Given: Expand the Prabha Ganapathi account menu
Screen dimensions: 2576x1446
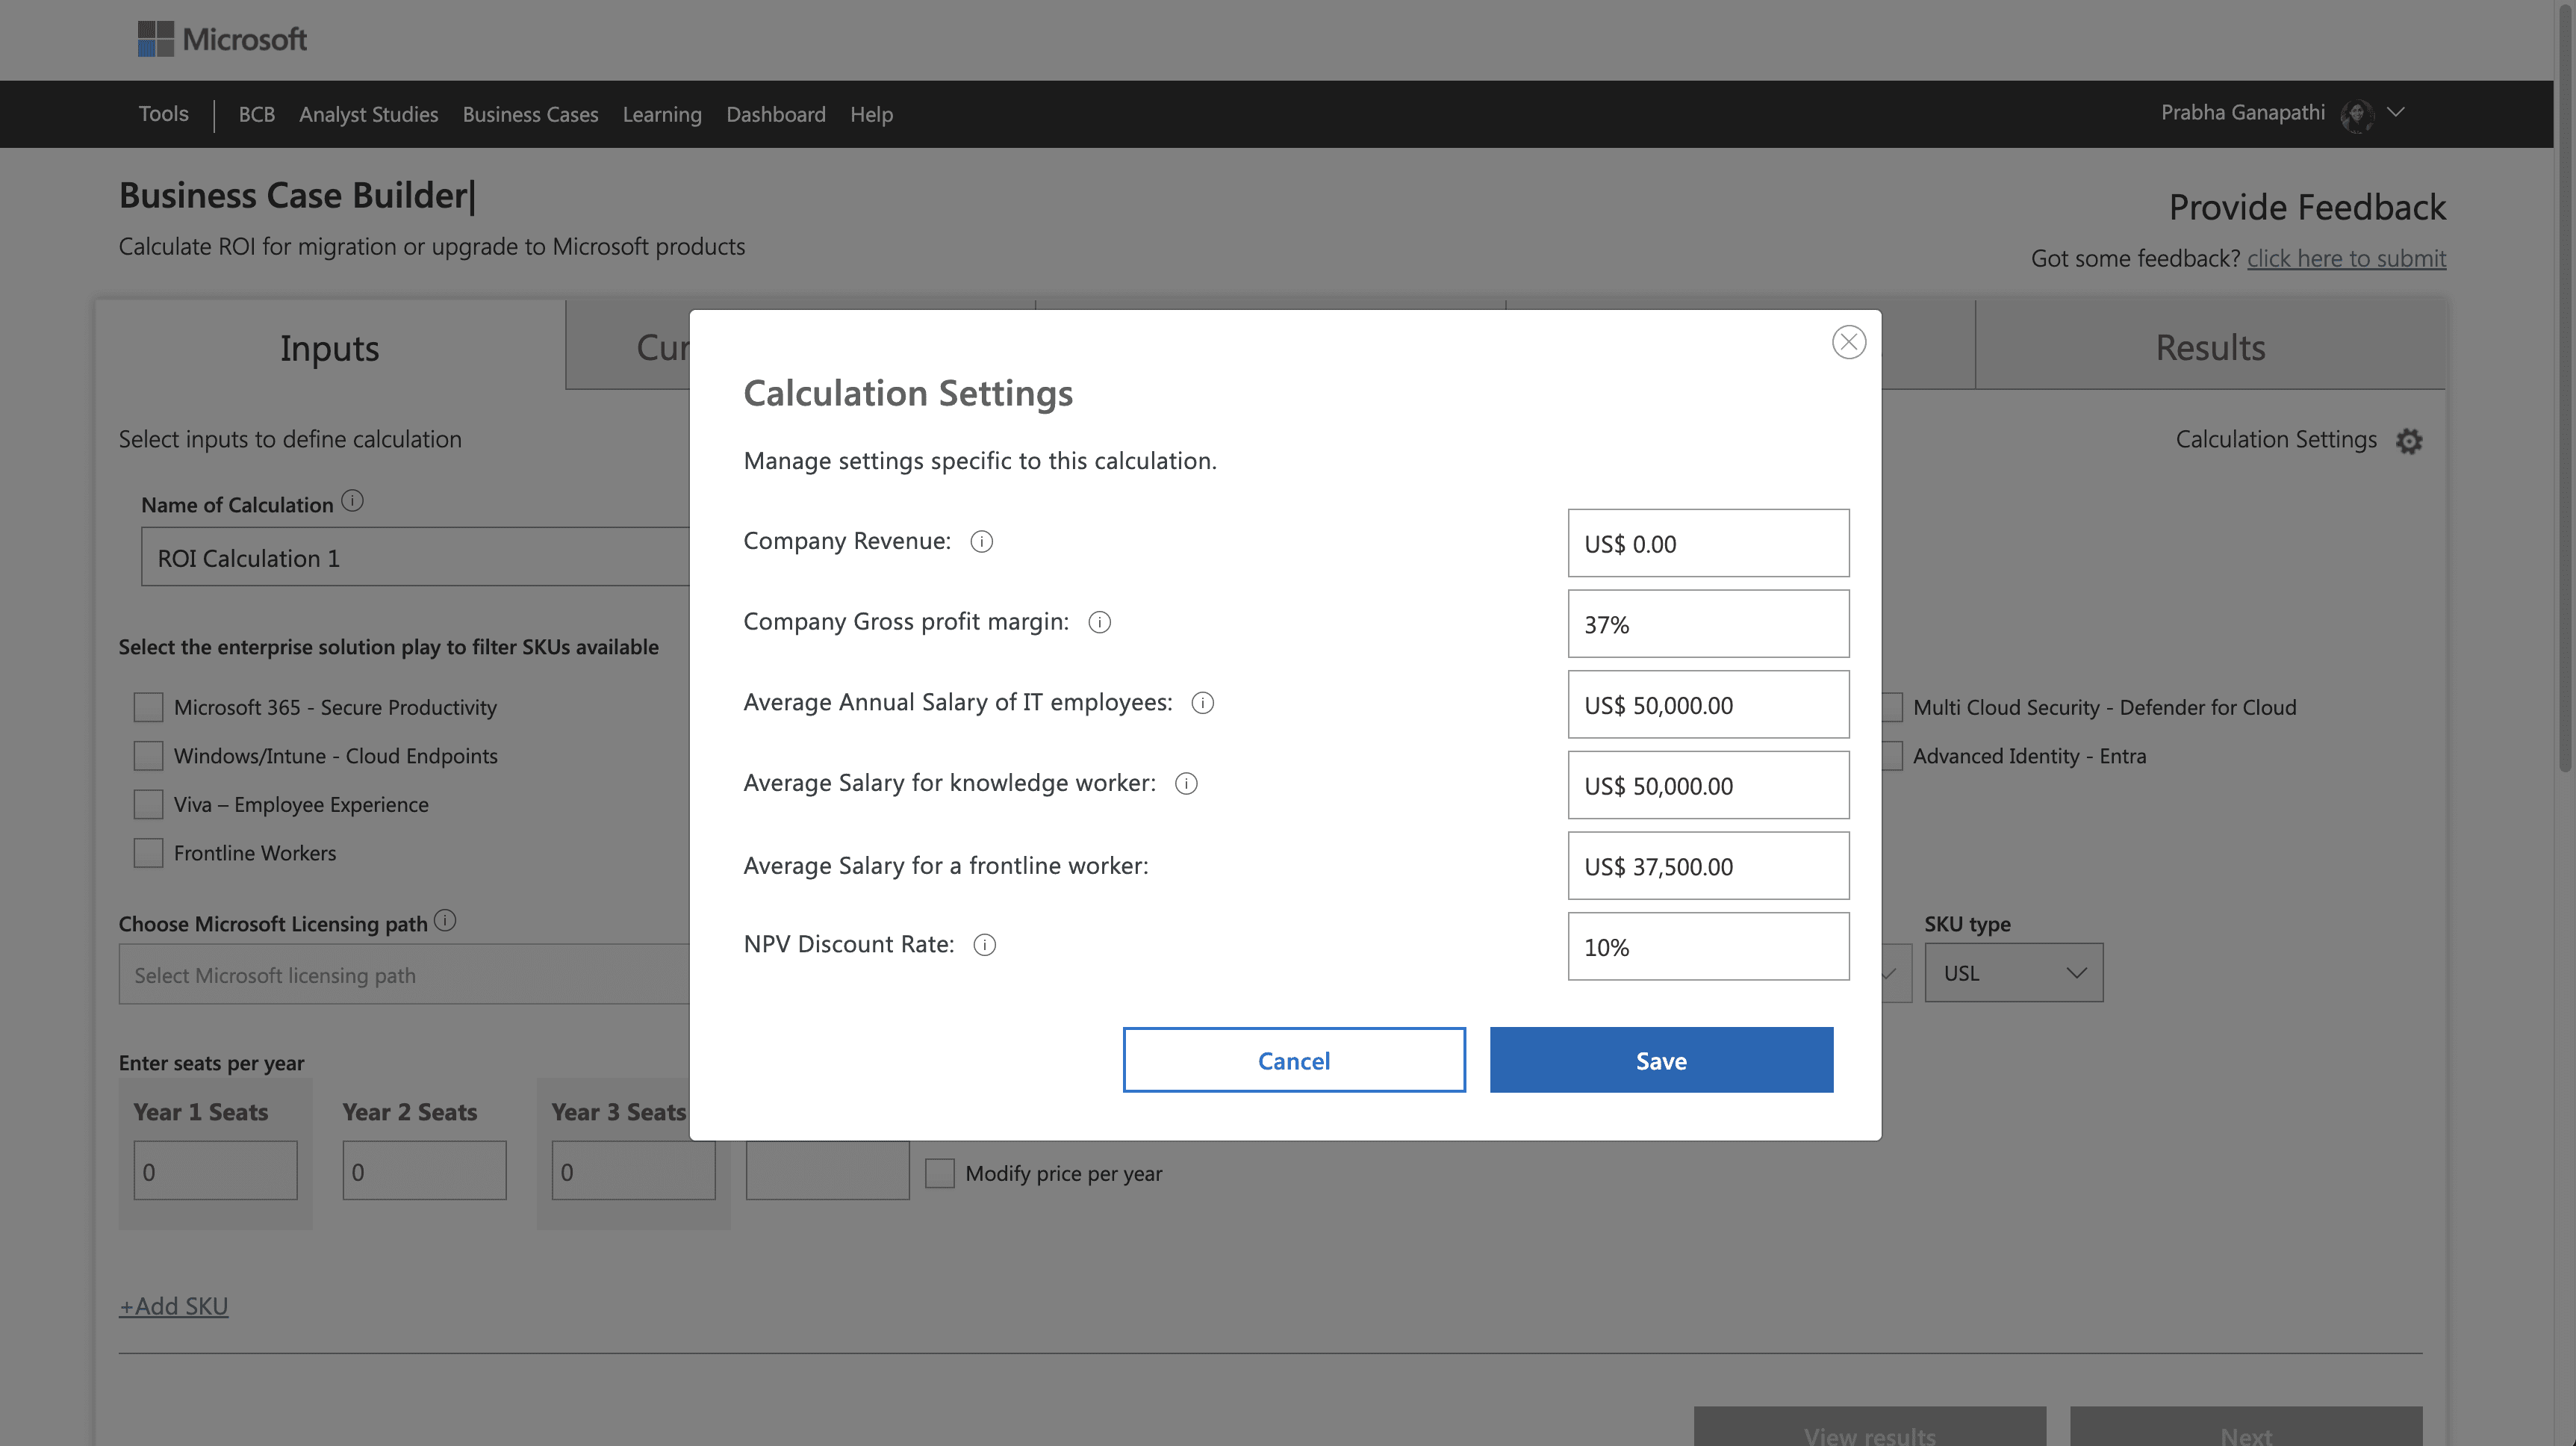Looking at the screenshot, I should [2396, 112].
